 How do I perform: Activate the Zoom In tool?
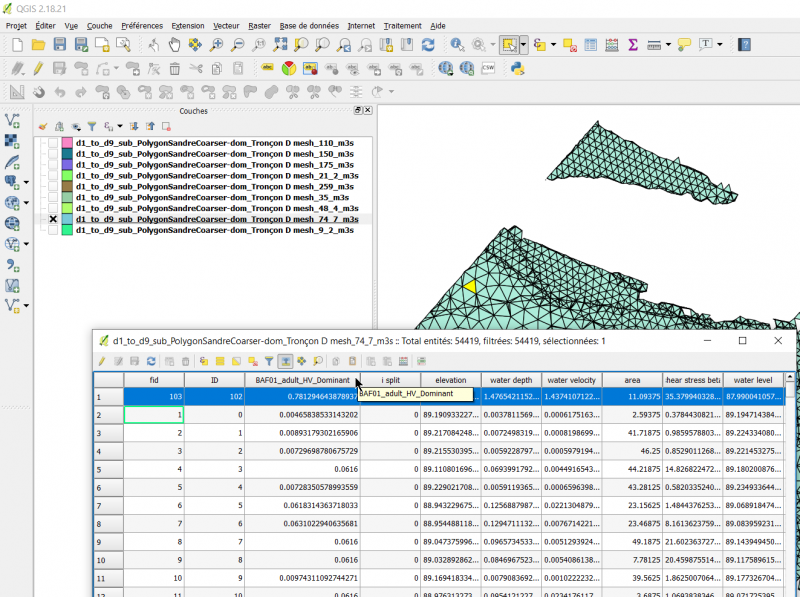point(216,44)
